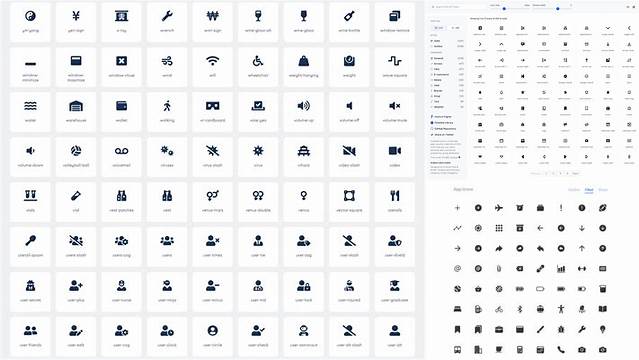Pick the volume-up speaker icon

point(303,112)
